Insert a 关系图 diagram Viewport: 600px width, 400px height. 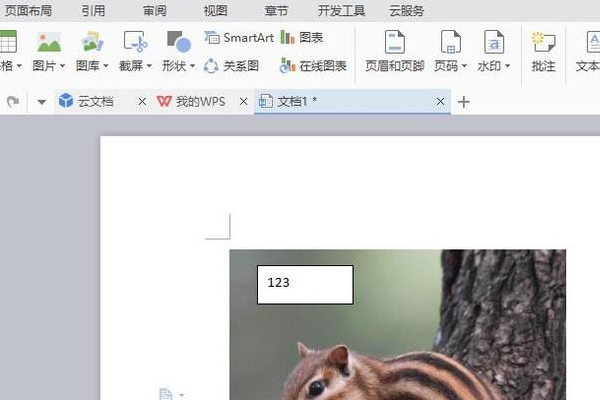point(231,66)
